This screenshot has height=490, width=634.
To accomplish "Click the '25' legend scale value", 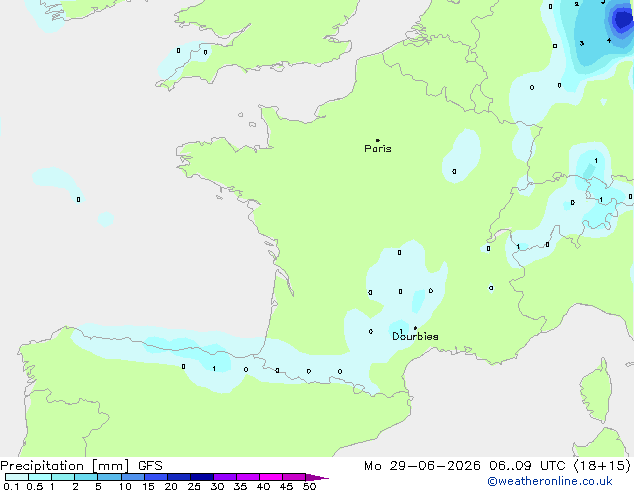I will coord(194,486).
